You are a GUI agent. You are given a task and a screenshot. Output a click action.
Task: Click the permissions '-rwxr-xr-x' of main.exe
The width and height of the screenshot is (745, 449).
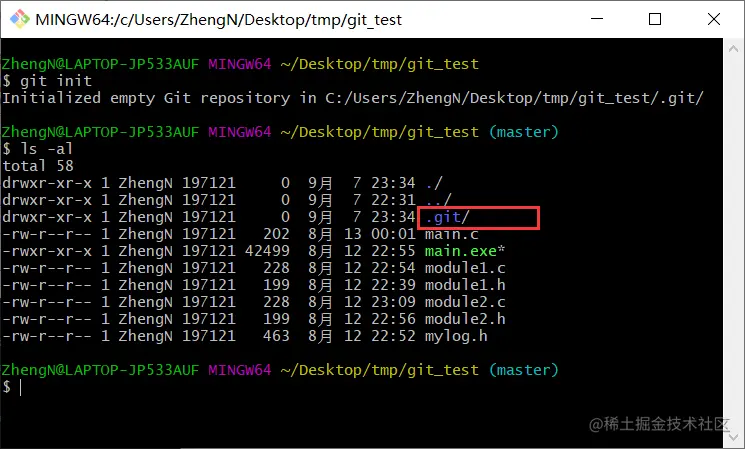(47, 251)
